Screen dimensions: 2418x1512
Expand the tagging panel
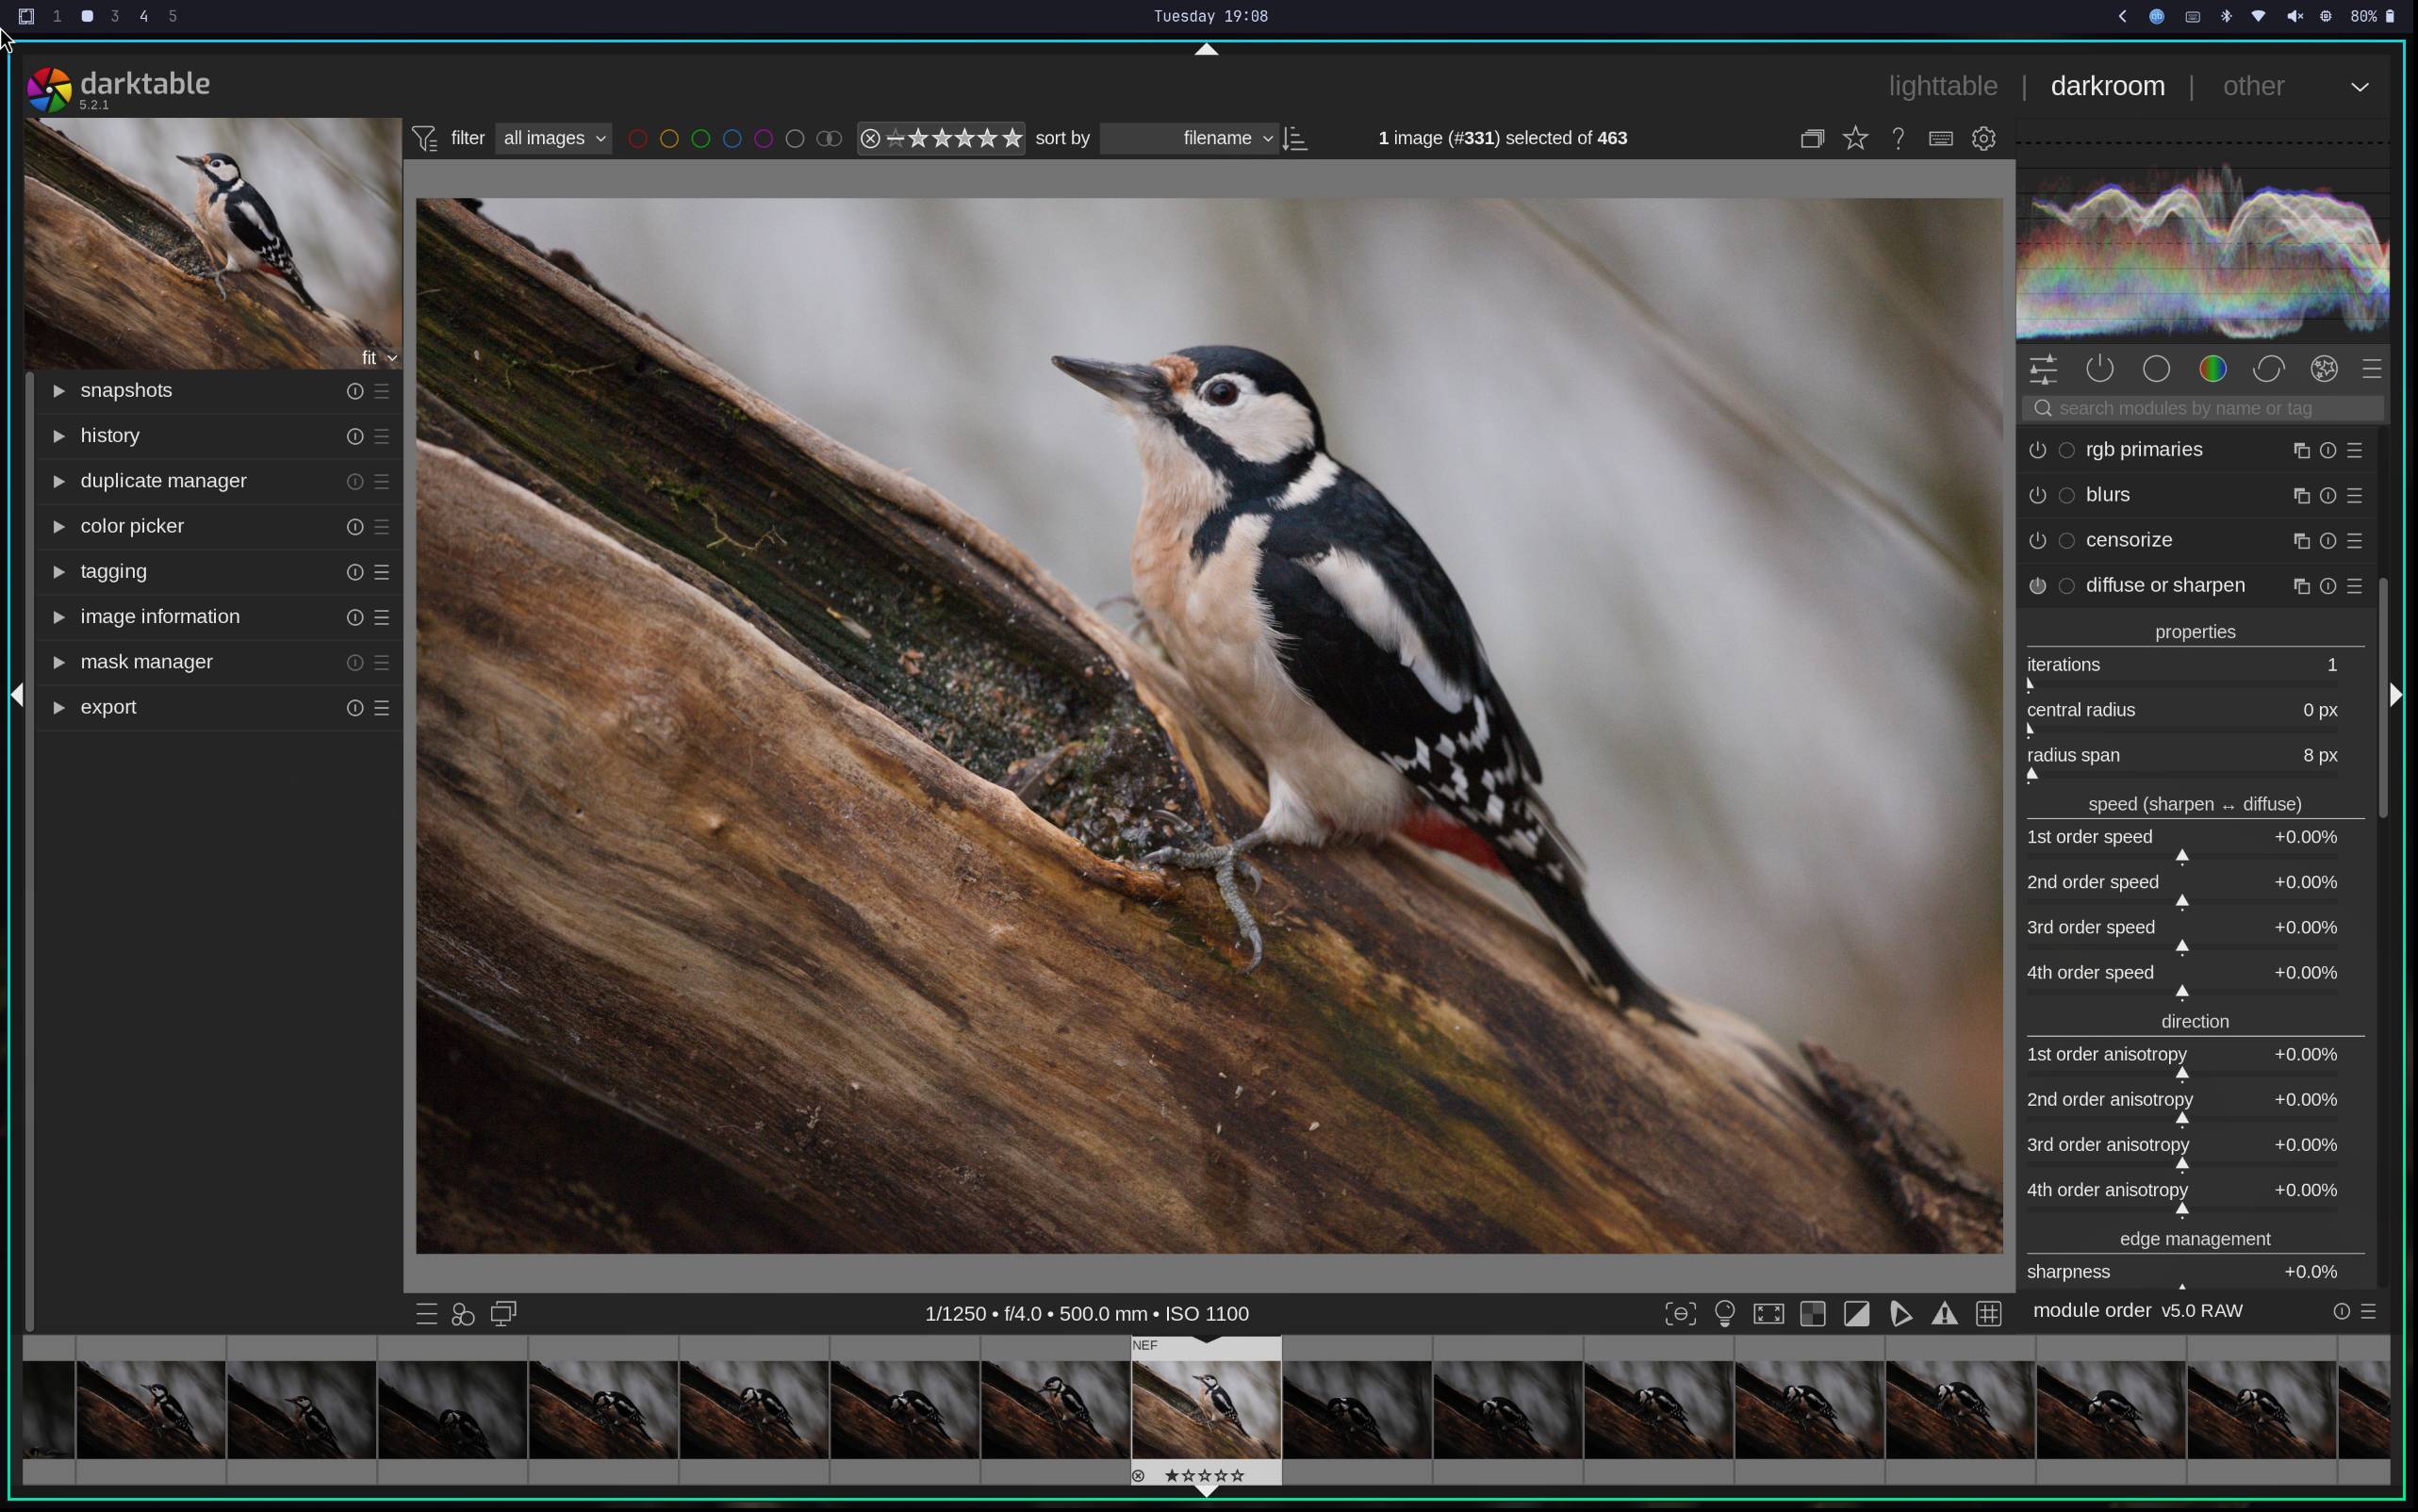[x=114, y=571]
